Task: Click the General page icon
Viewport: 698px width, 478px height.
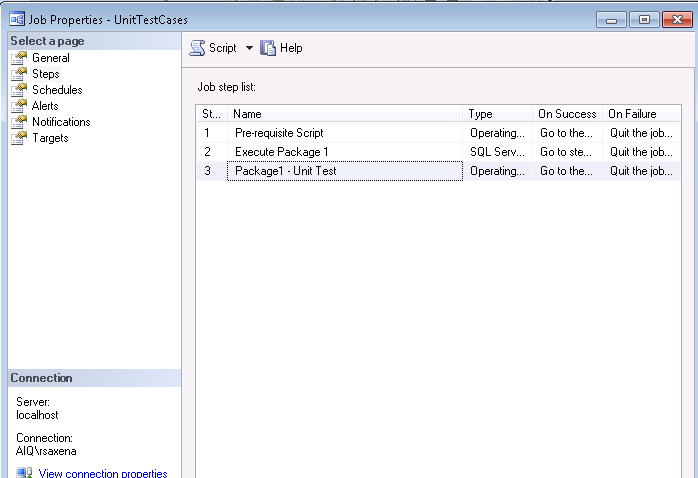Action: [x=19, y=58]
